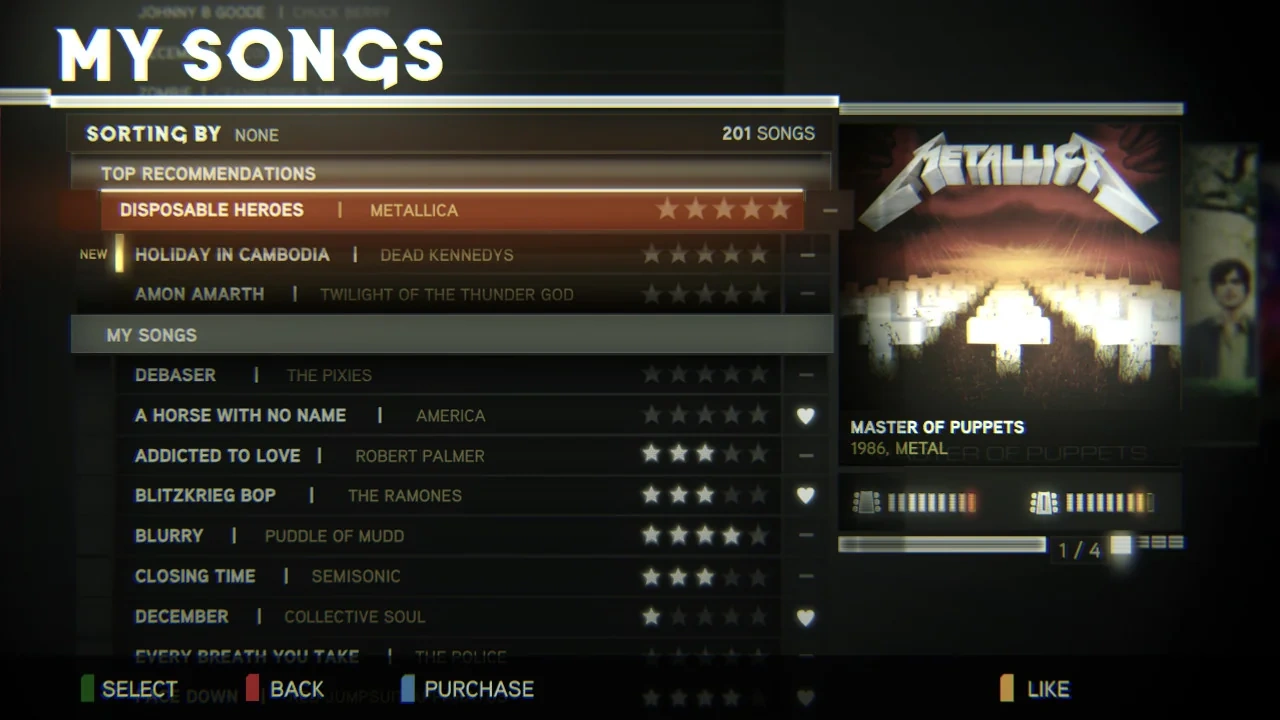Click the album page progress bar
This screenshot has width=1280, height=720.
(x=942, y=545)
